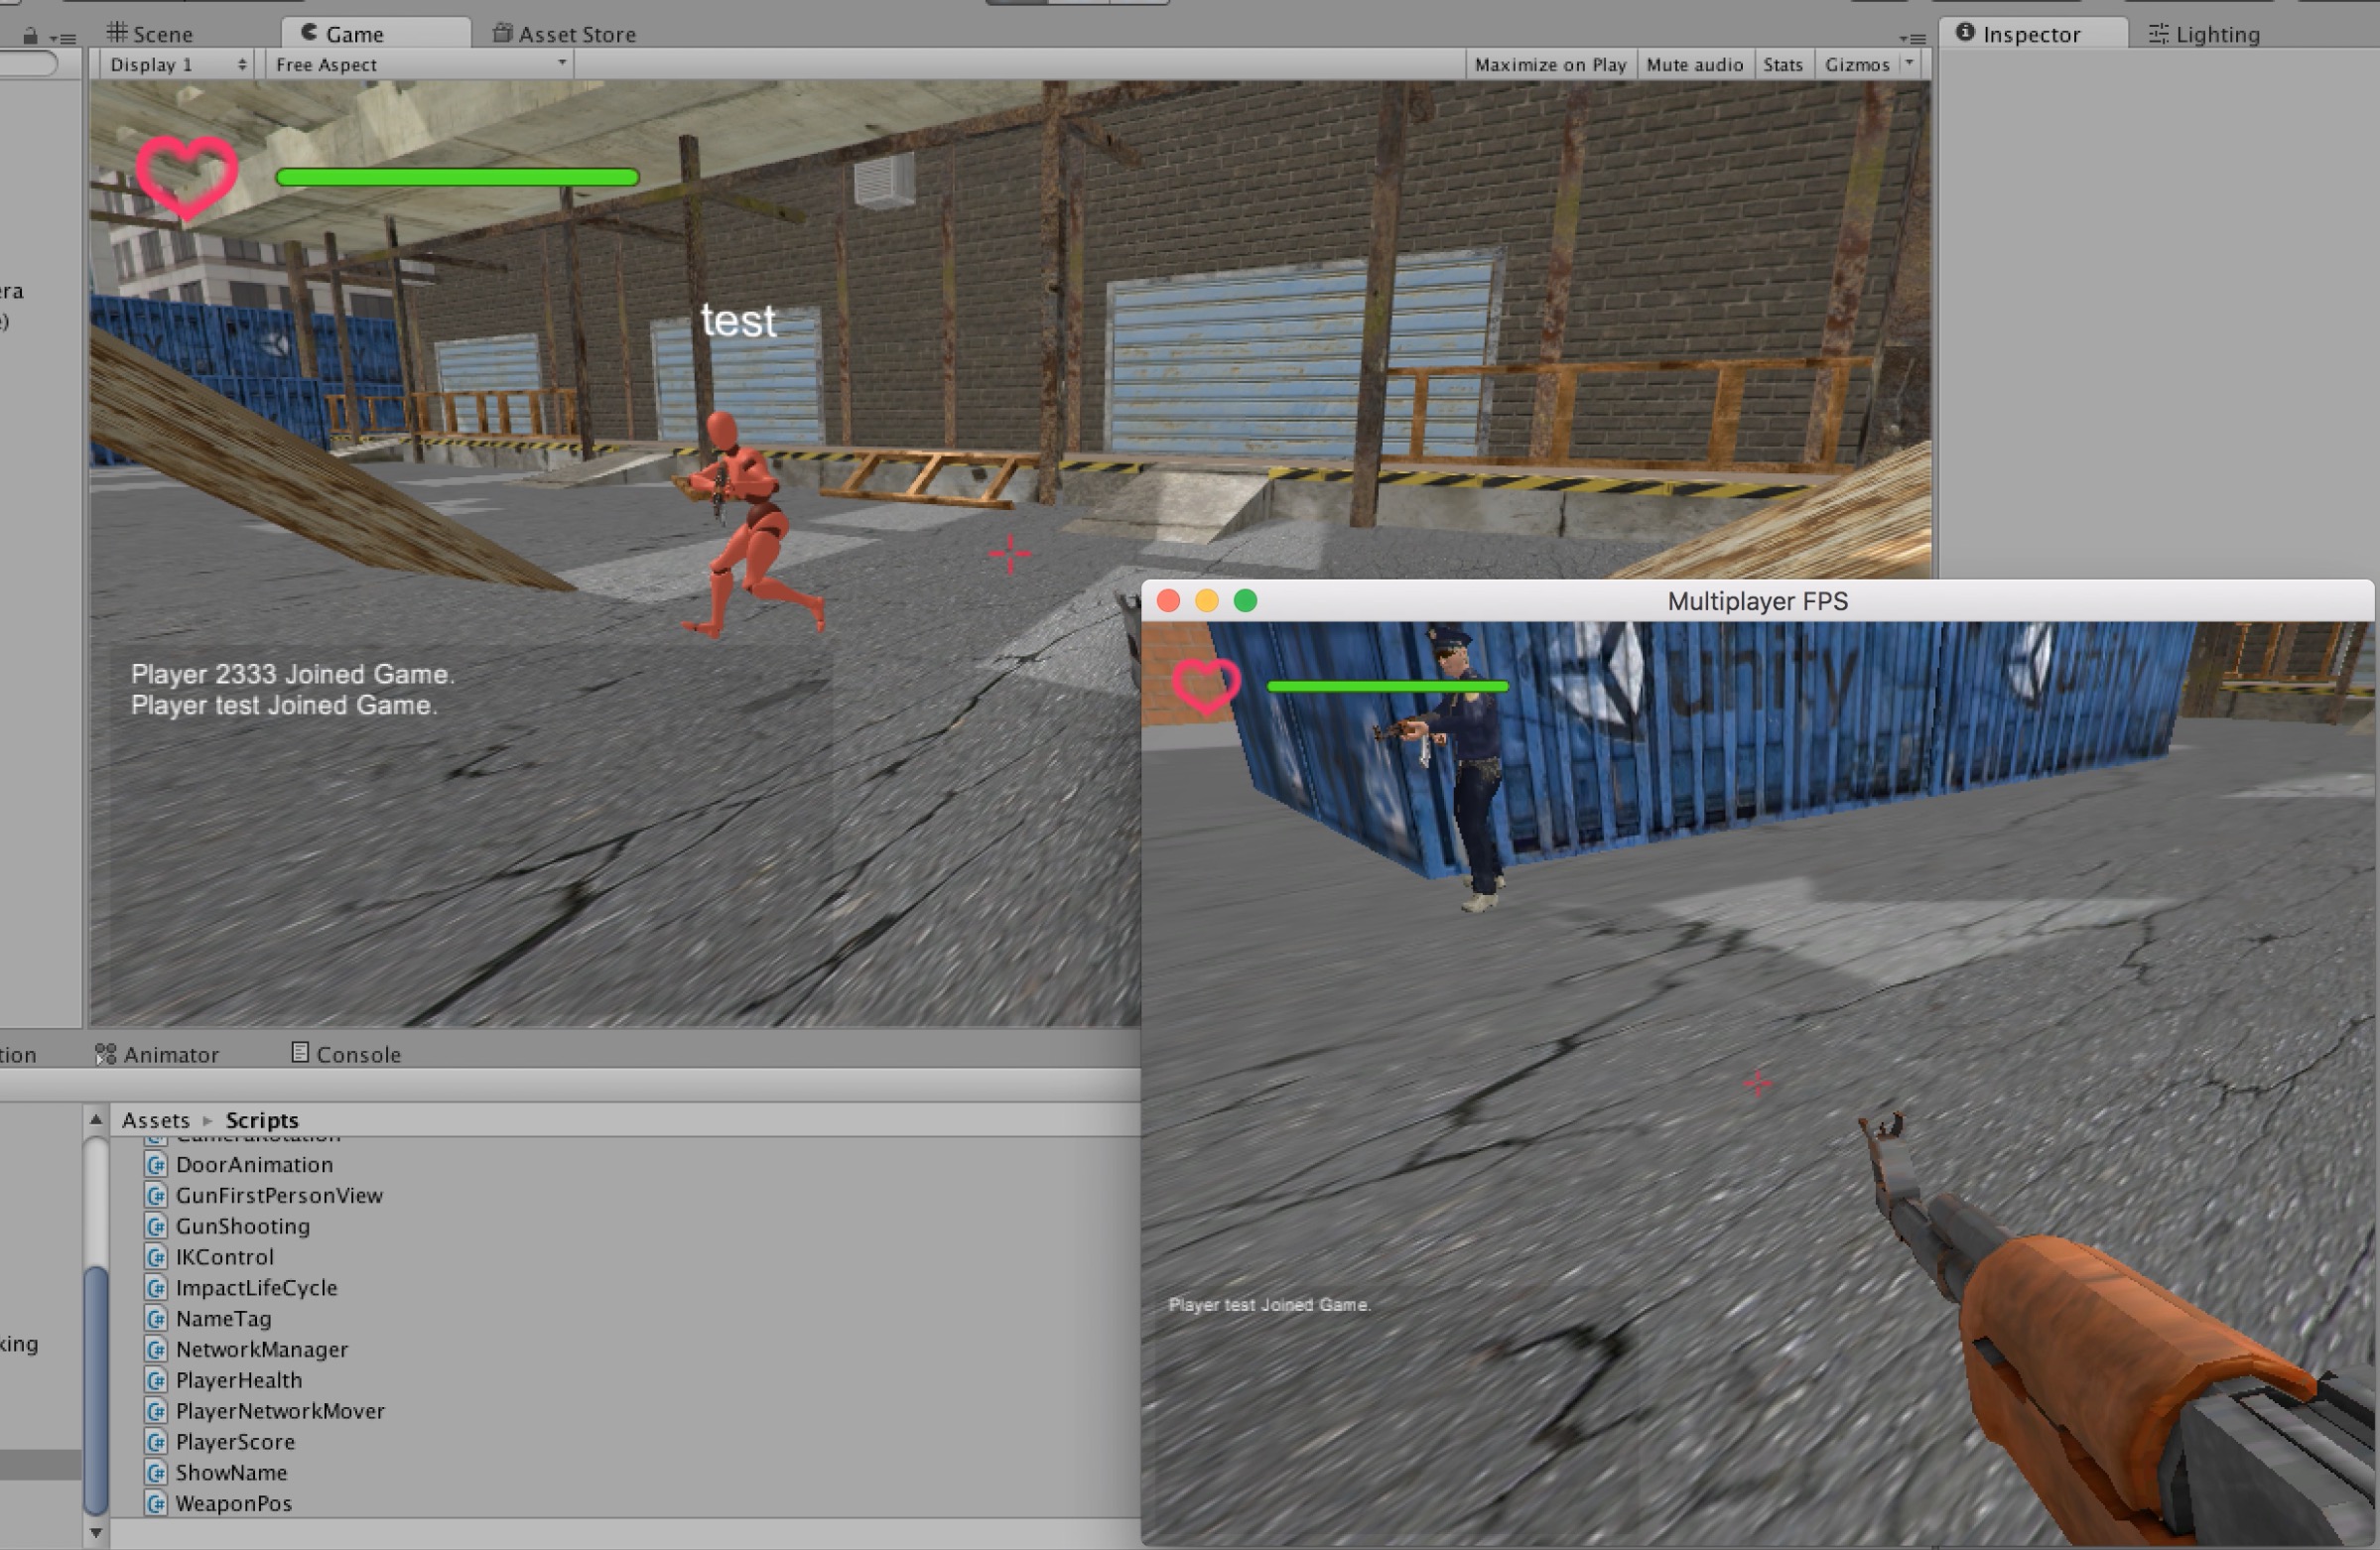Click the crosshair in Multiplayer FPS window

[x=1757, y=1083]
